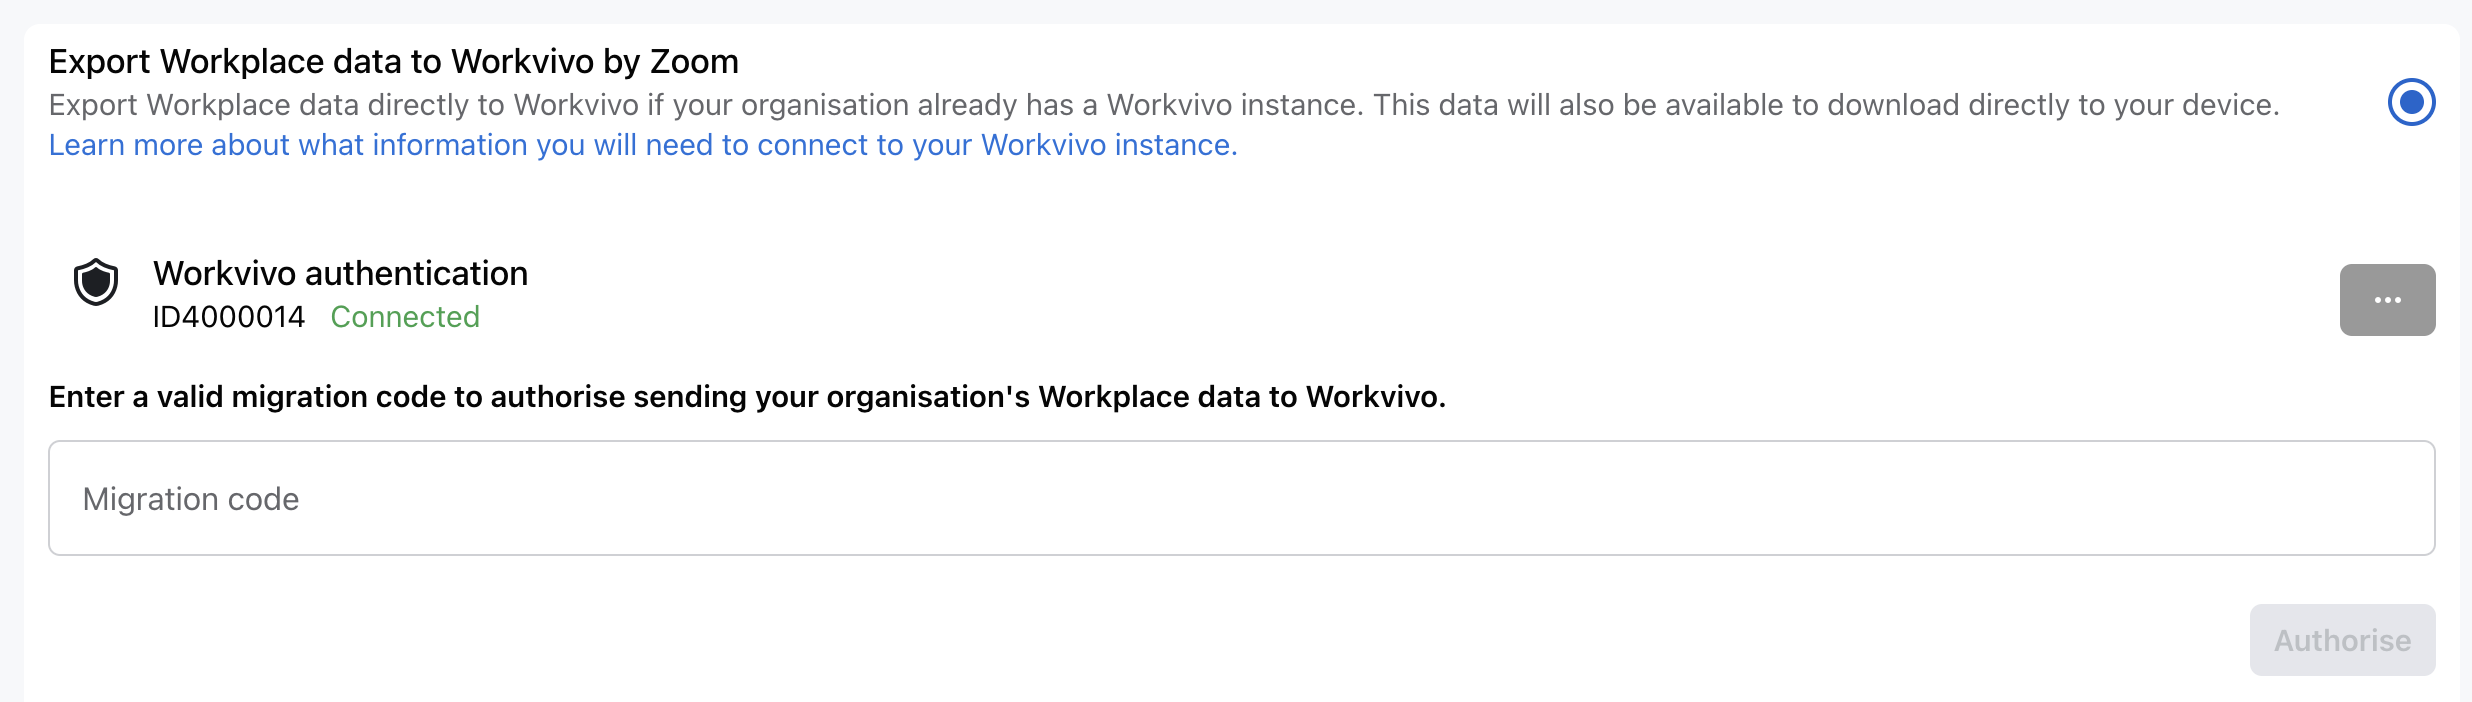Image resolution: width=2472 pixels, height=702 pixels.
Task: Click the Enter a valid migration code instruction
Action: (x=747, y=397)
